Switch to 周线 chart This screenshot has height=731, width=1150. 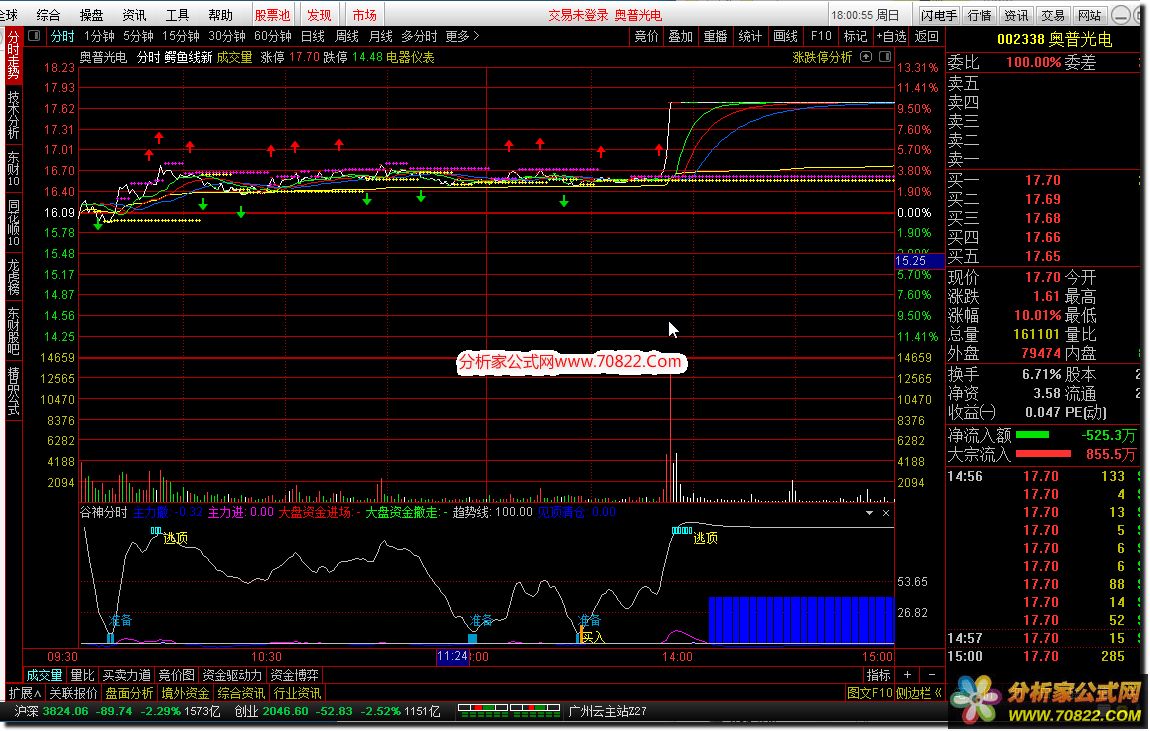point(347,36)
